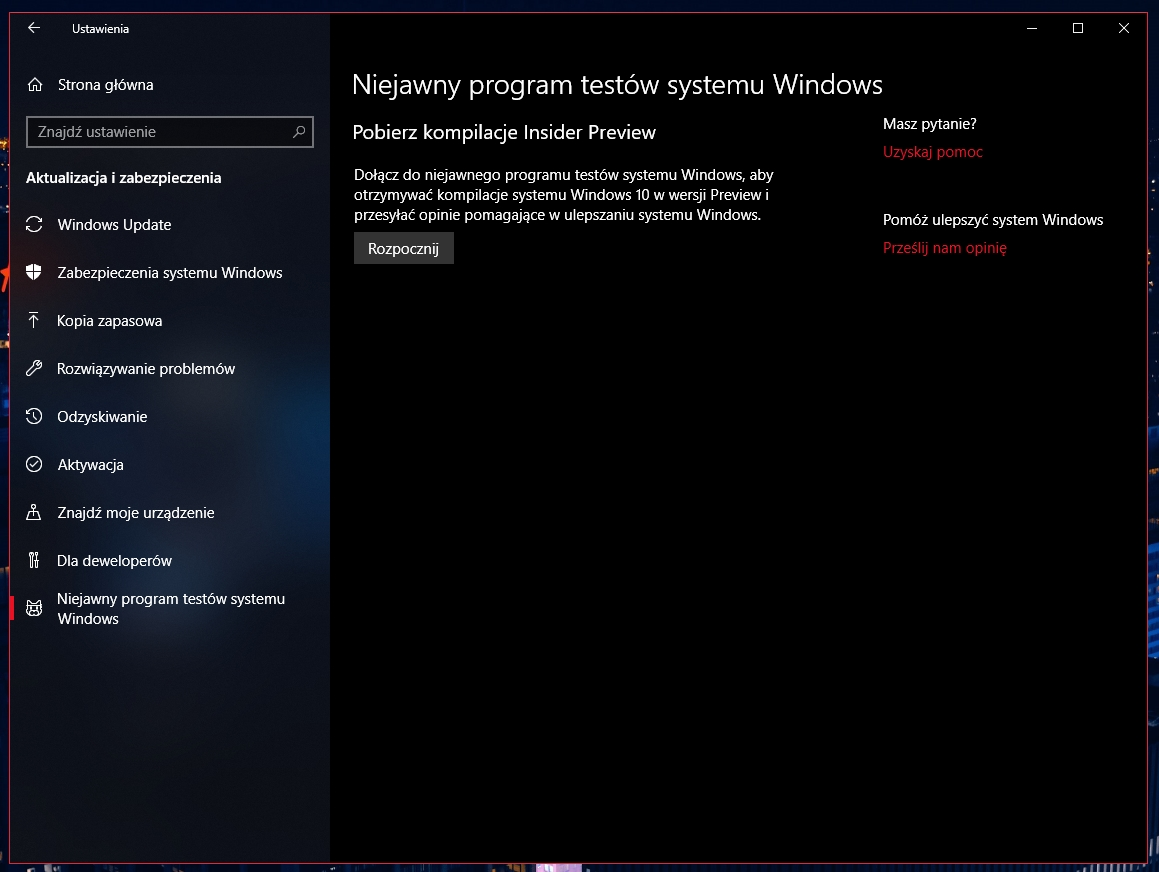This screenshot has height=872, width=1159.
Task: Click the Kopia zapasowa backup icon
Action: 35,320
